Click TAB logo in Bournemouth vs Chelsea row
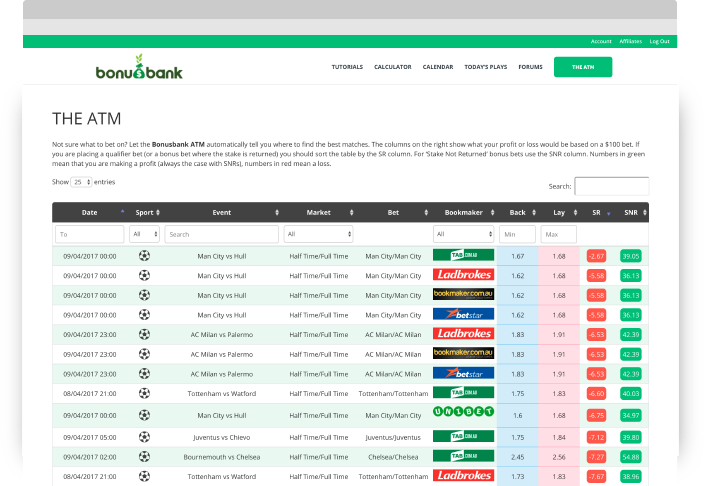Screen dimensions: 704x486 tap(463, 456)
